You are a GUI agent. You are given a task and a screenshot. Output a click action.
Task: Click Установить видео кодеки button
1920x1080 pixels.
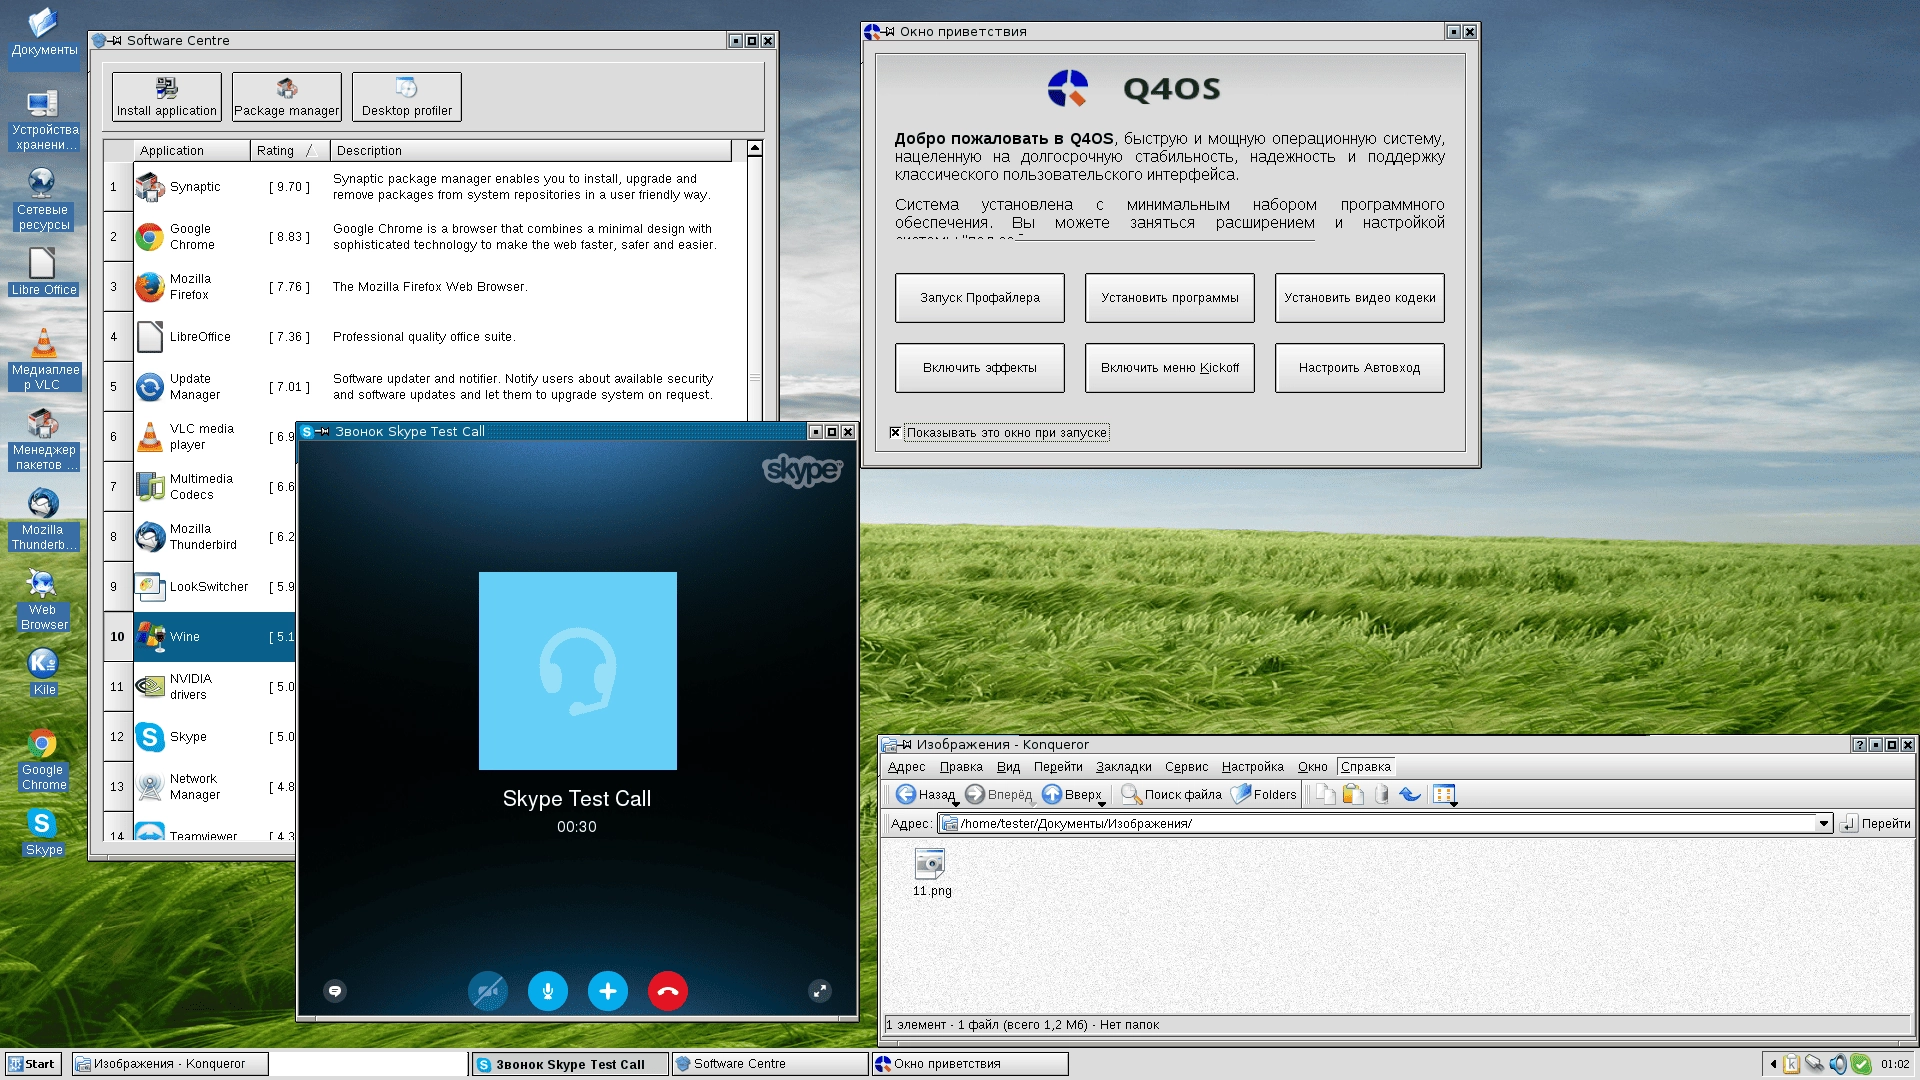(x=1360, y=298)
